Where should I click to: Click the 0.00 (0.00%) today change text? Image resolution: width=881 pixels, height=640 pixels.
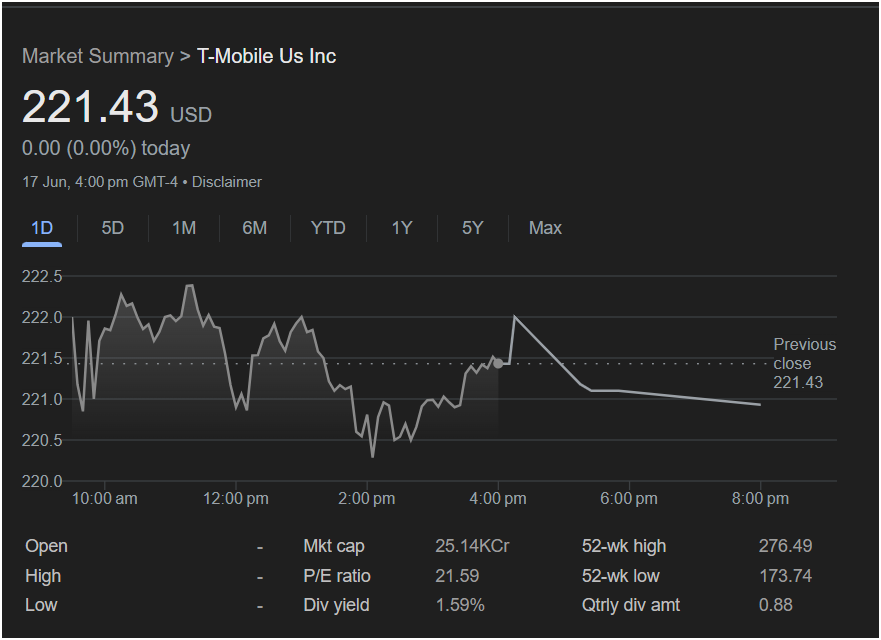(106, 148)
